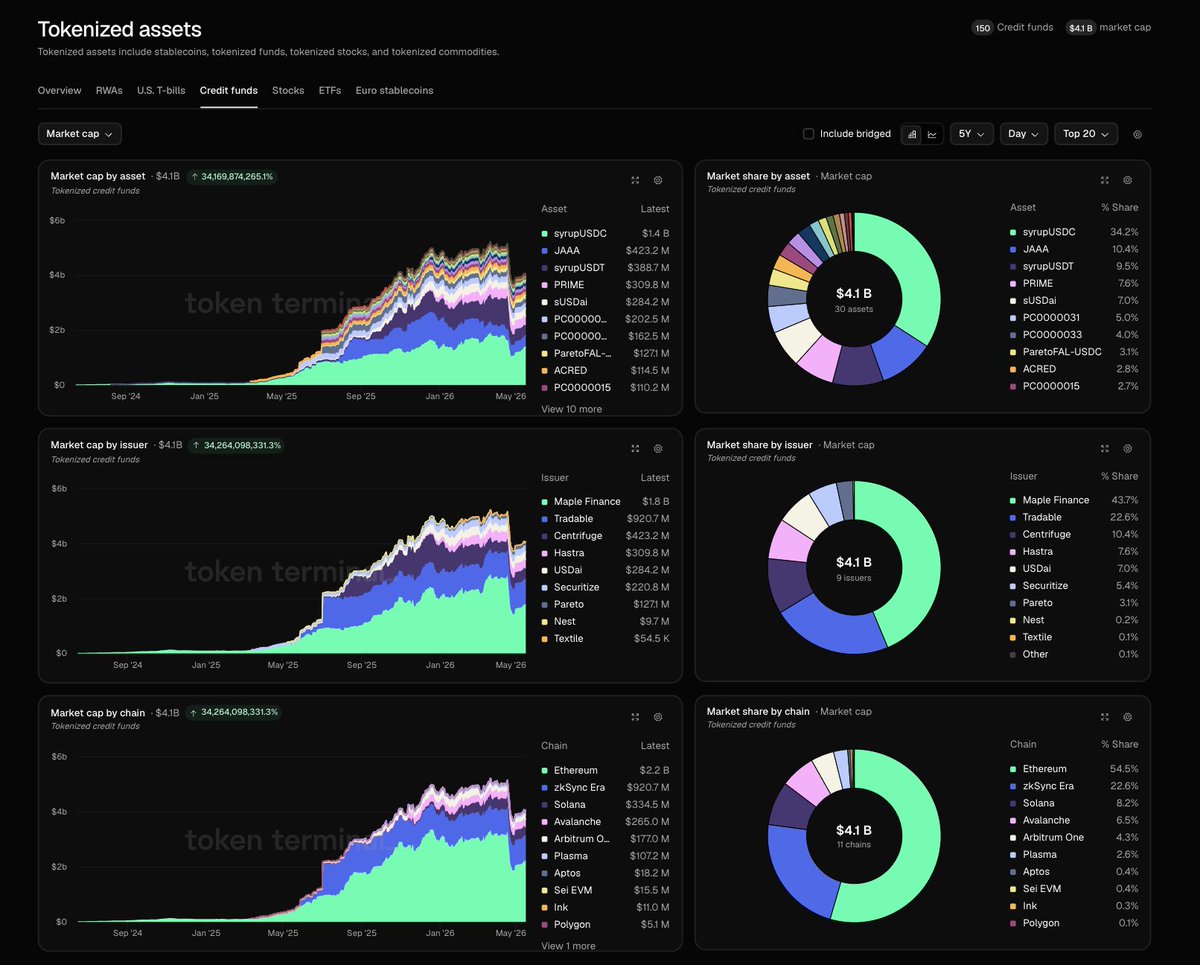Select PRIME row in Market cap by asset

coord(605,285)
